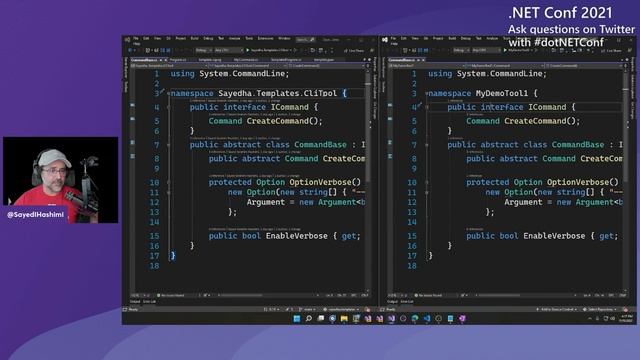Open Any CPU platform dropdown in right window
Image resolution: width=640 pixels, height=360 pixels.
486,50
